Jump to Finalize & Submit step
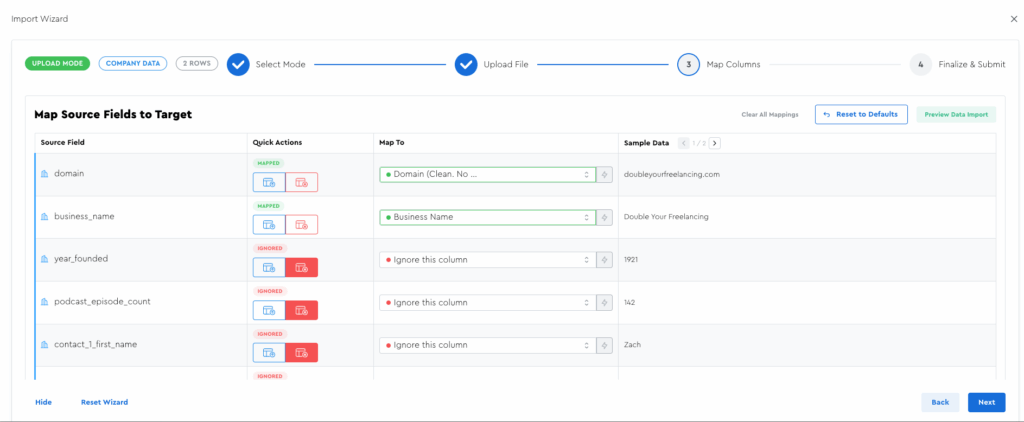 (920, 64)
